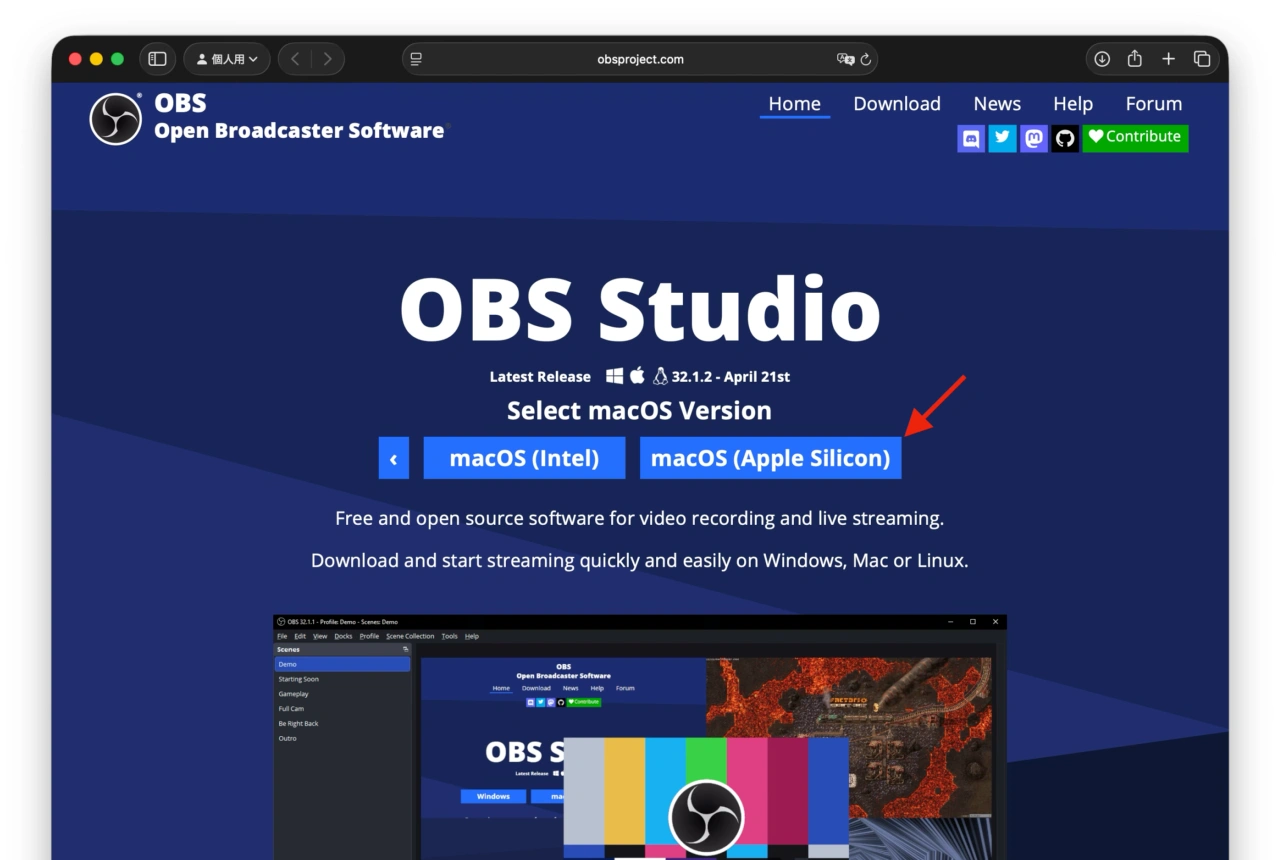Click the Free and open source sentence
1280x860 pixels.
click(x=640, y=519)
